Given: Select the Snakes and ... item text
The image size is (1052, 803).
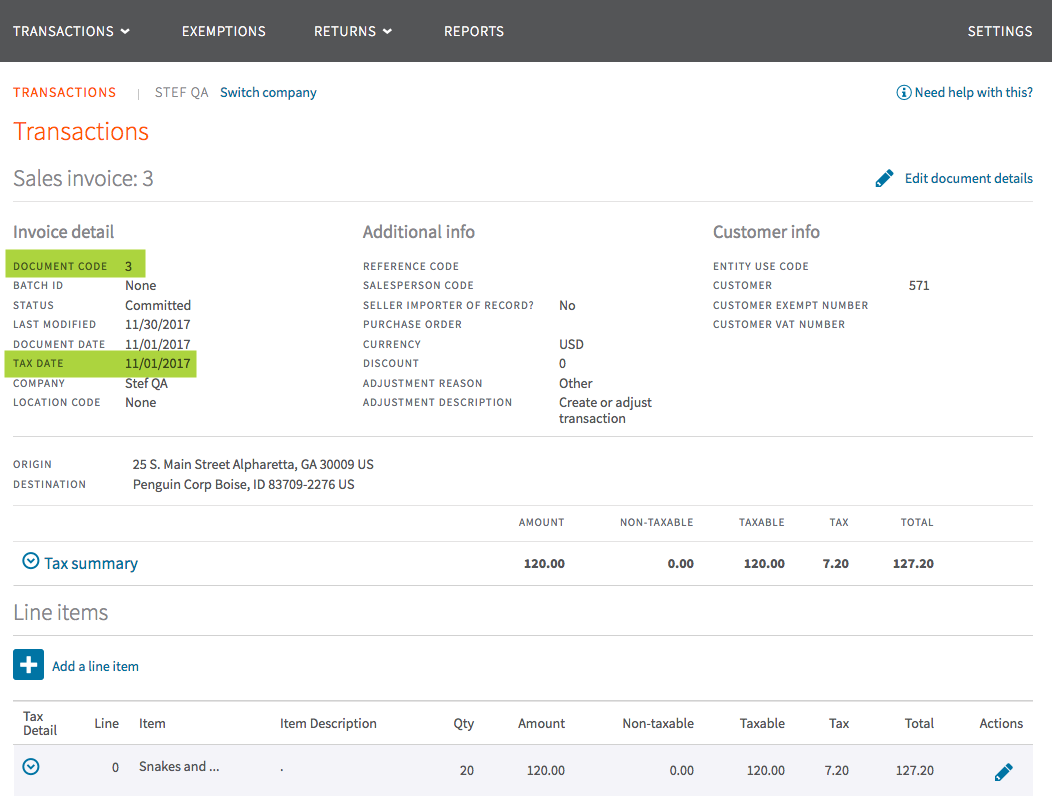Looking at the screenshot, I should coord(179,766).
